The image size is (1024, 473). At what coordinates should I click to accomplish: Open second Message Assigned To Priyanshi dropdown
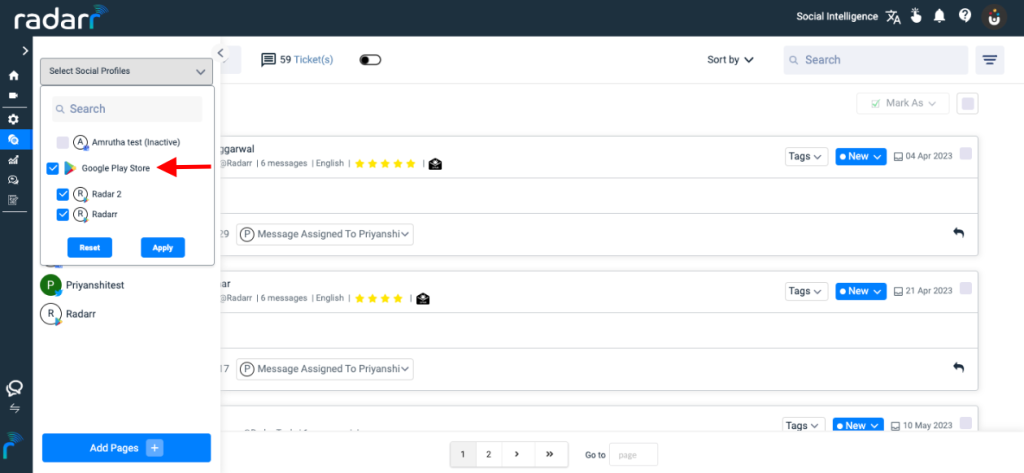(325, 368)
